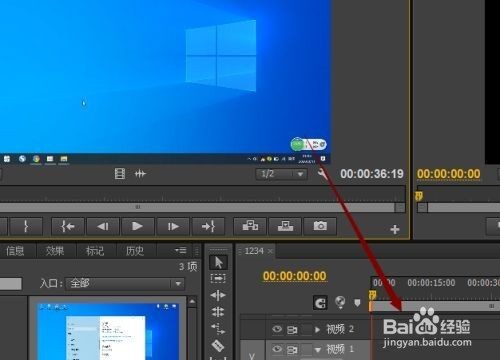500x360 pixels.
Task: Open the 入口 全部 dropdown
Action: (125, 284)
